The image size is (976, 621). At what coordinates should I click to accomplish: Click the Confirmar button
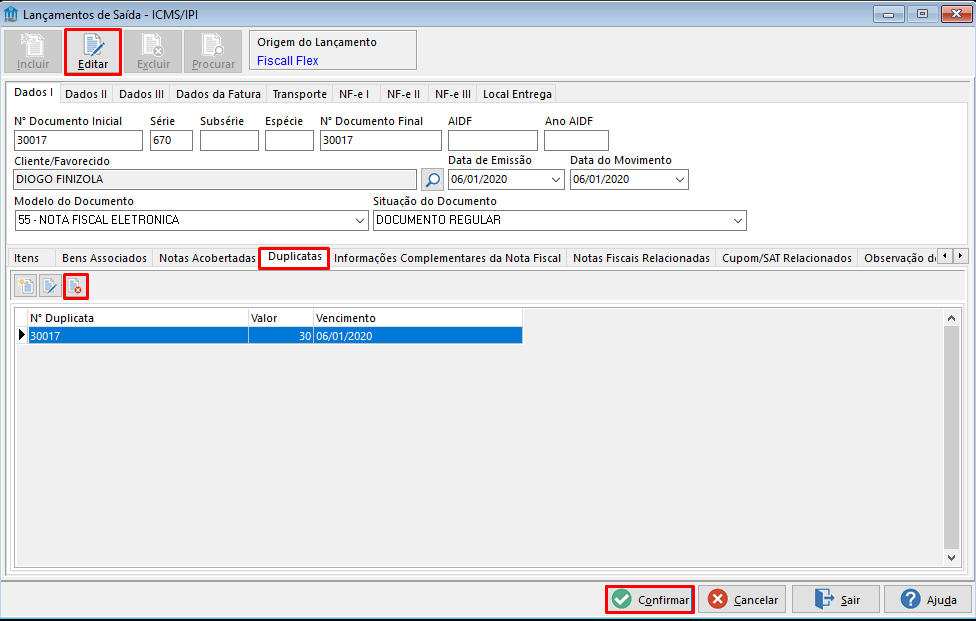click(x=650, y=600)
